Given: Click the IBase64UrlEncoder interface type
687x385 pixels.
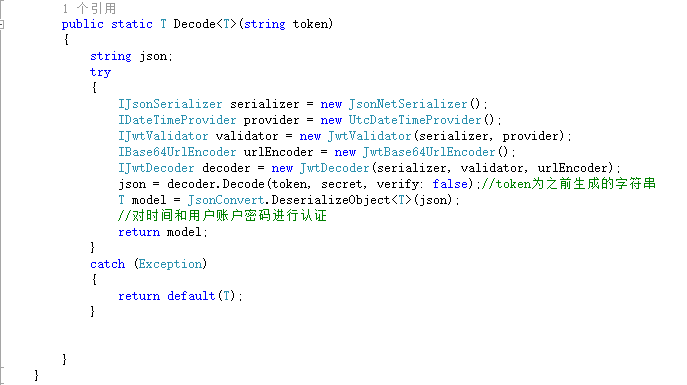Looking at the screenshot, I should [x=177, y=152].
